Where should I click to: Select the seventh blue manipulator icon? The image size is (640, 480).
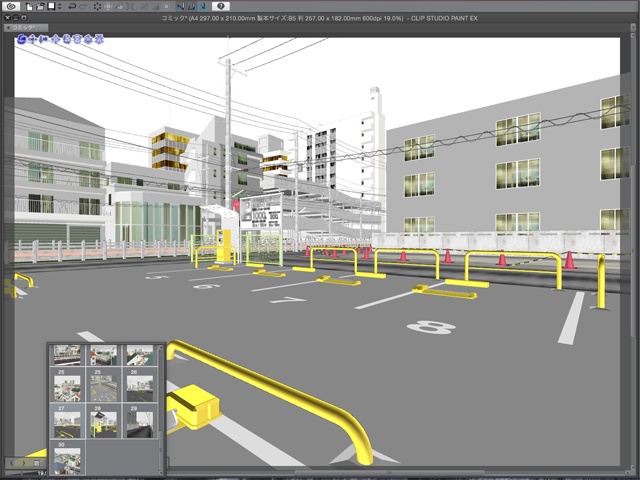(86, 39)
